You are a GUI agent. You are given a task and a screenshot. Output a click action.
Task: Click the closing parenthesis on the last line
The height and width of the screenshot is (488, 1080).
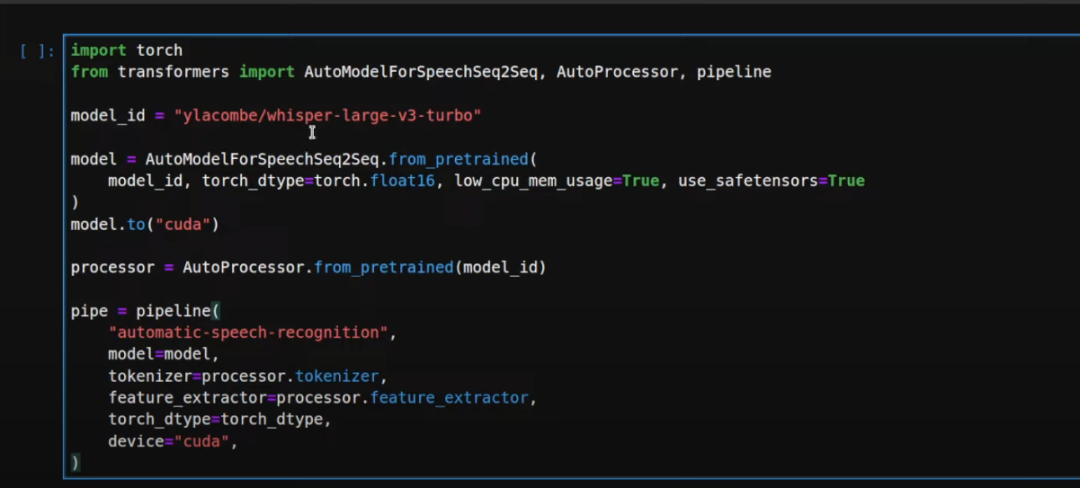[75, 462]
